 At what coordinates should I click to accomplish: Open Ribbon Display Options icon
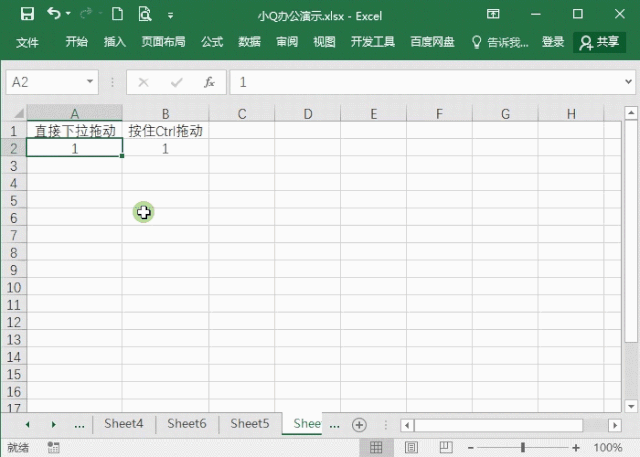pyautogui.click(x=493, y=14)
